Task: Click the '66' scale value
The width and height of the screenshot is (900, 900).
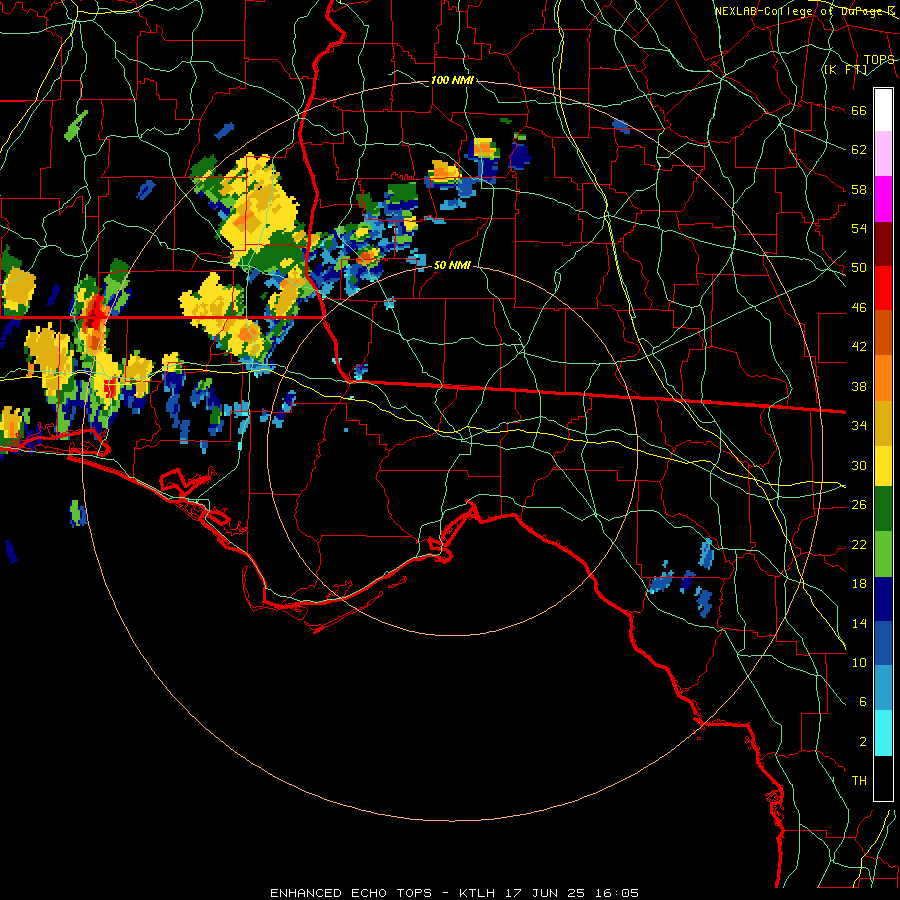Action: [x=859, y=110]
